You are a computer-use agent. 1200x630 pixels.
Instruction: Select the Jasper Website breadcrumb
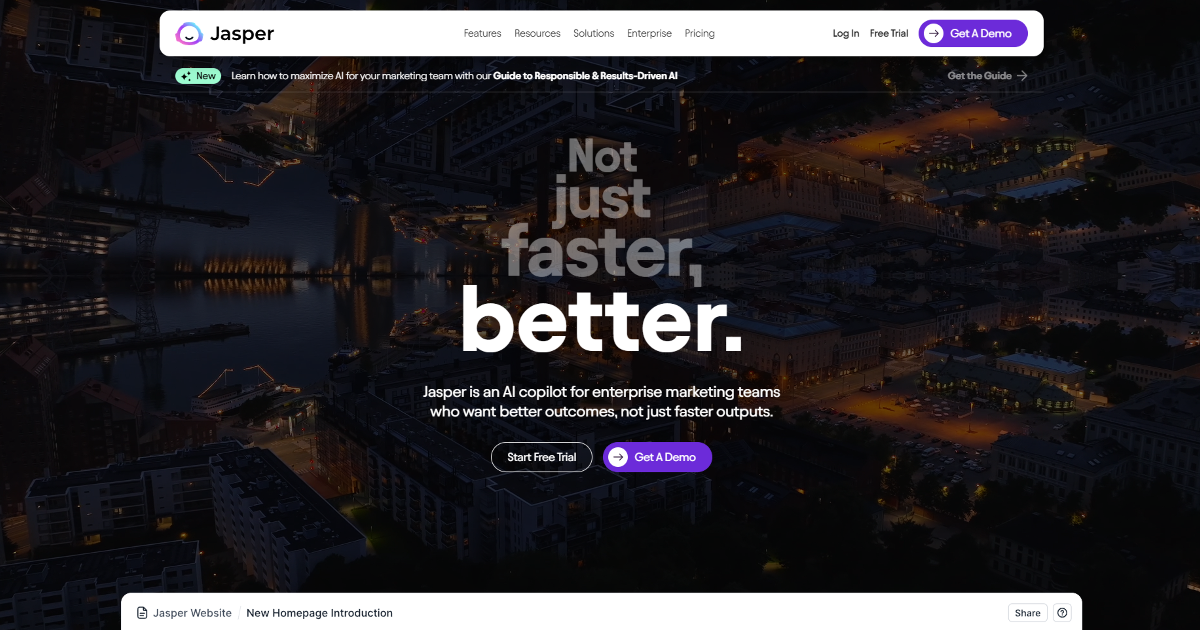pos(192,613)
